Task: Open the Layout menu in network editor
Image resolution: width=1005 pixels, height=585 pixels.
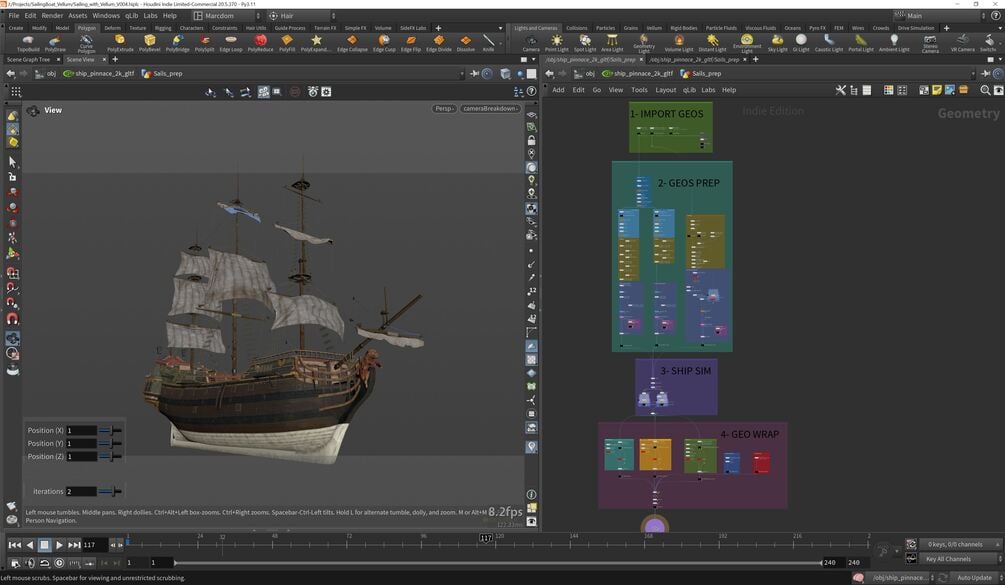Action: point(665,90)
